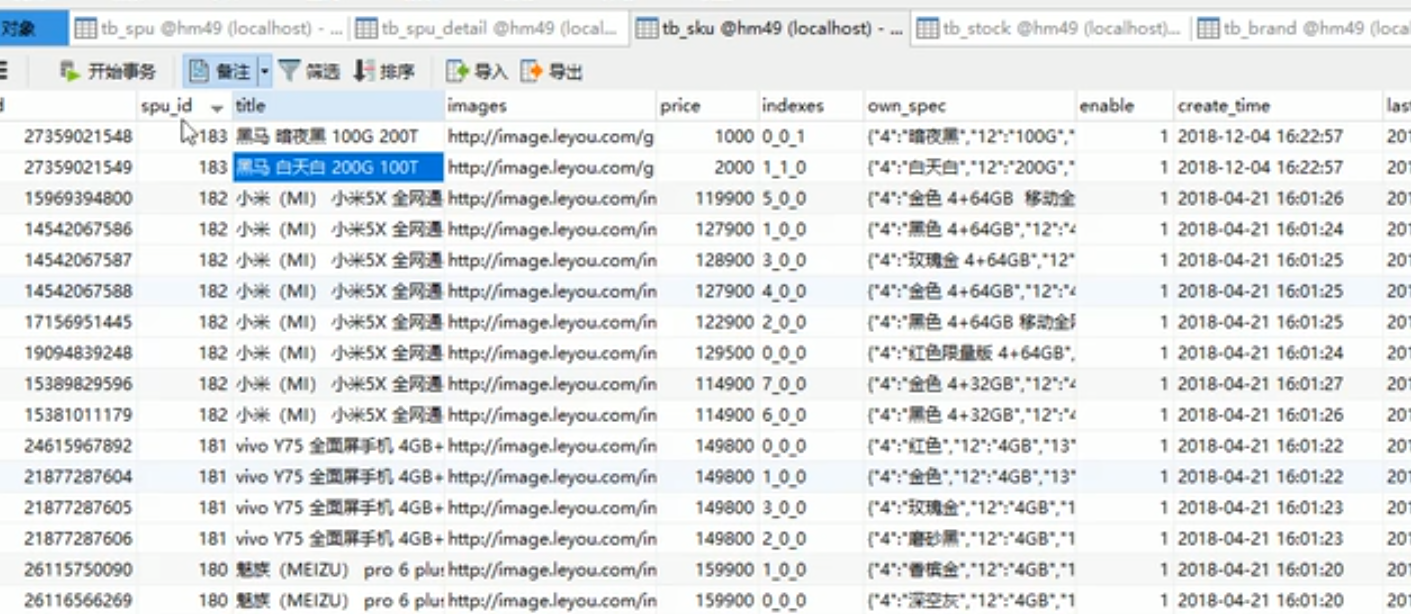
Task: Click id cell 15389829596
Action: [78, 384]
